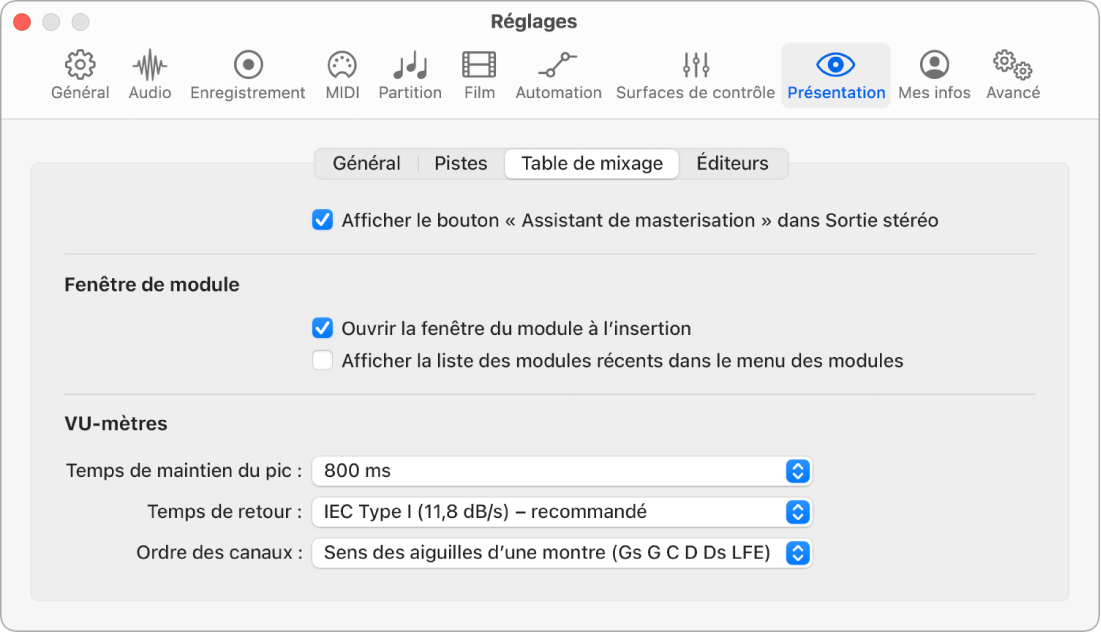Open the Ordre des canaux dropdown

562,552
